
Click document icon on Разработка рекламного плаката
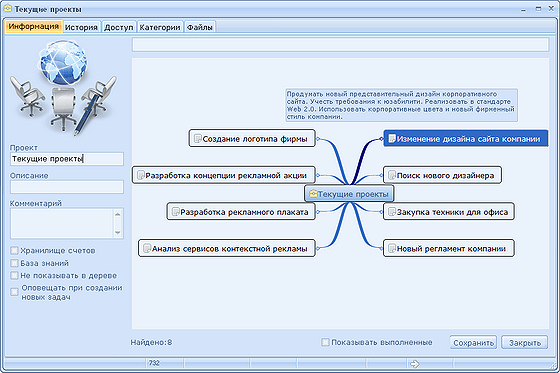click(175, 212)
